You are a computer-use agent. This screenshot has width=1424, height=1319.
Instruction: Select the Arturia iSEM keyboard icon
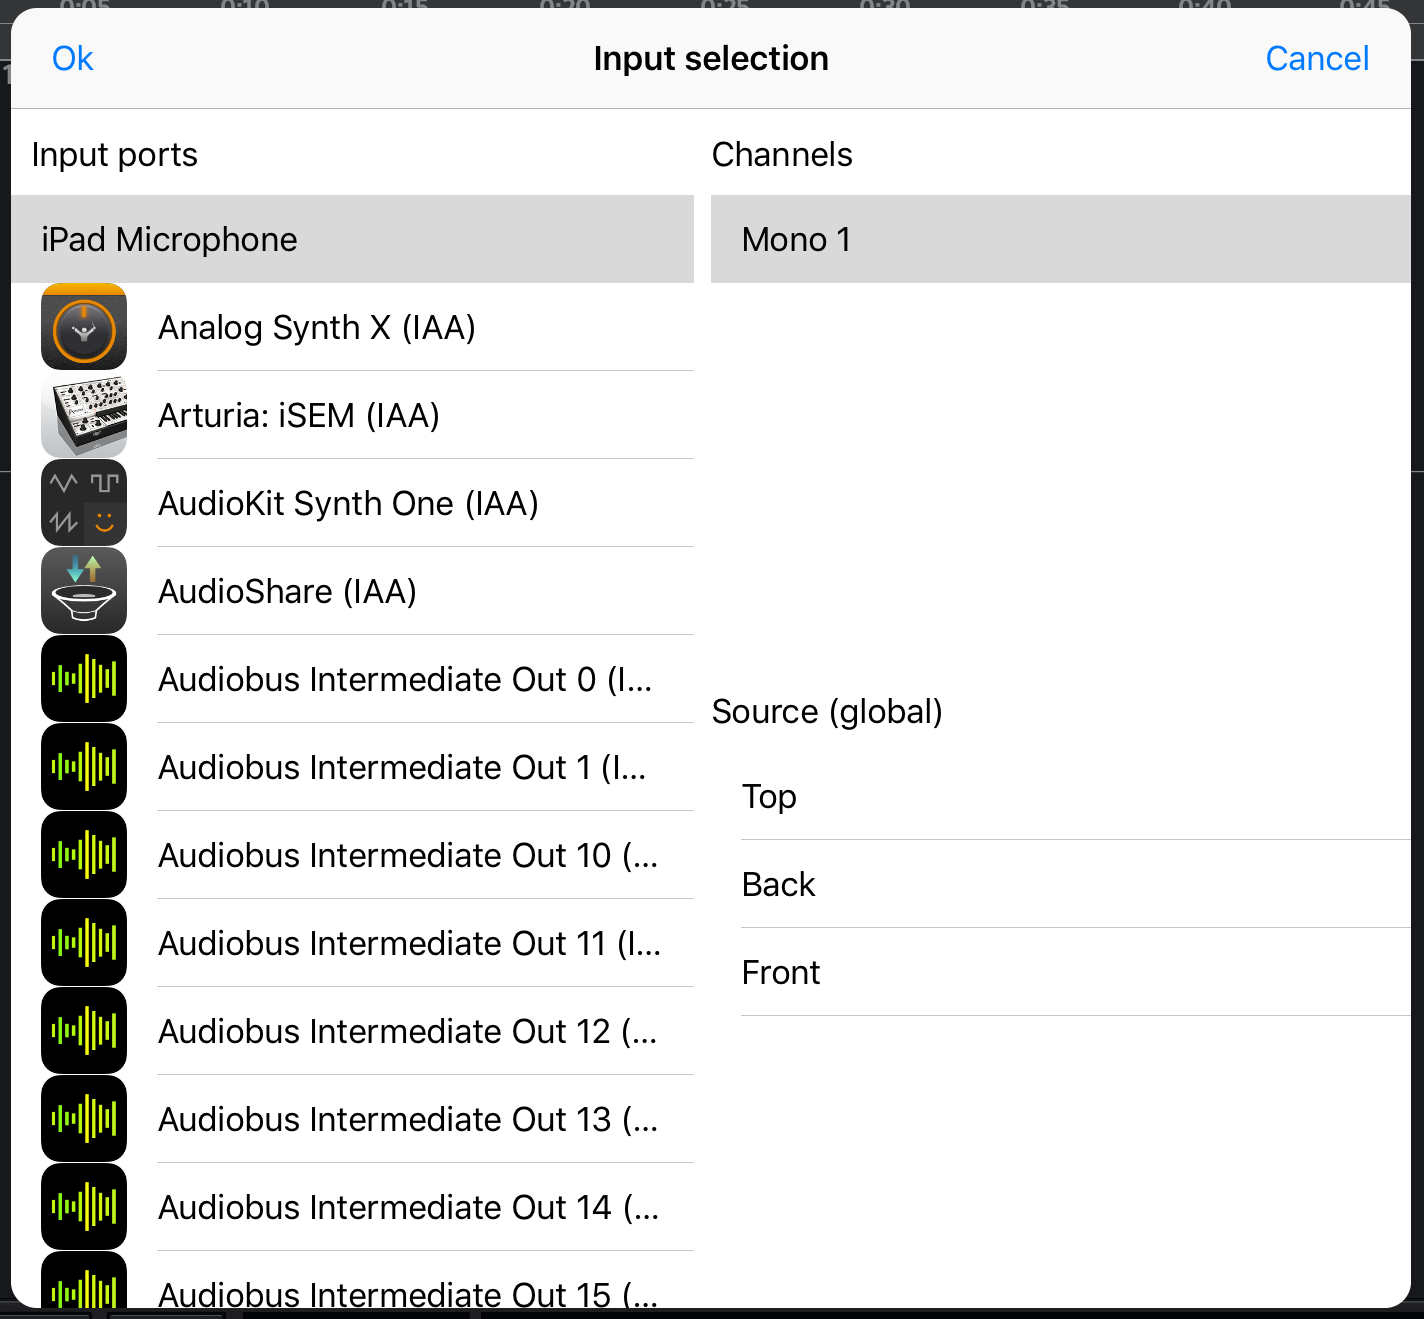point(84,415)
